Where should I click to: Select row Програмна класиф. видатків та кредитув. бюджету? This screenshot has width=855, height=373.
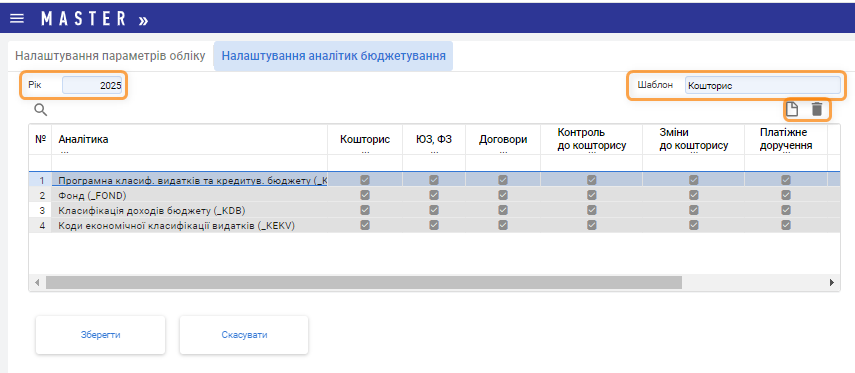[x=434, y=179]
